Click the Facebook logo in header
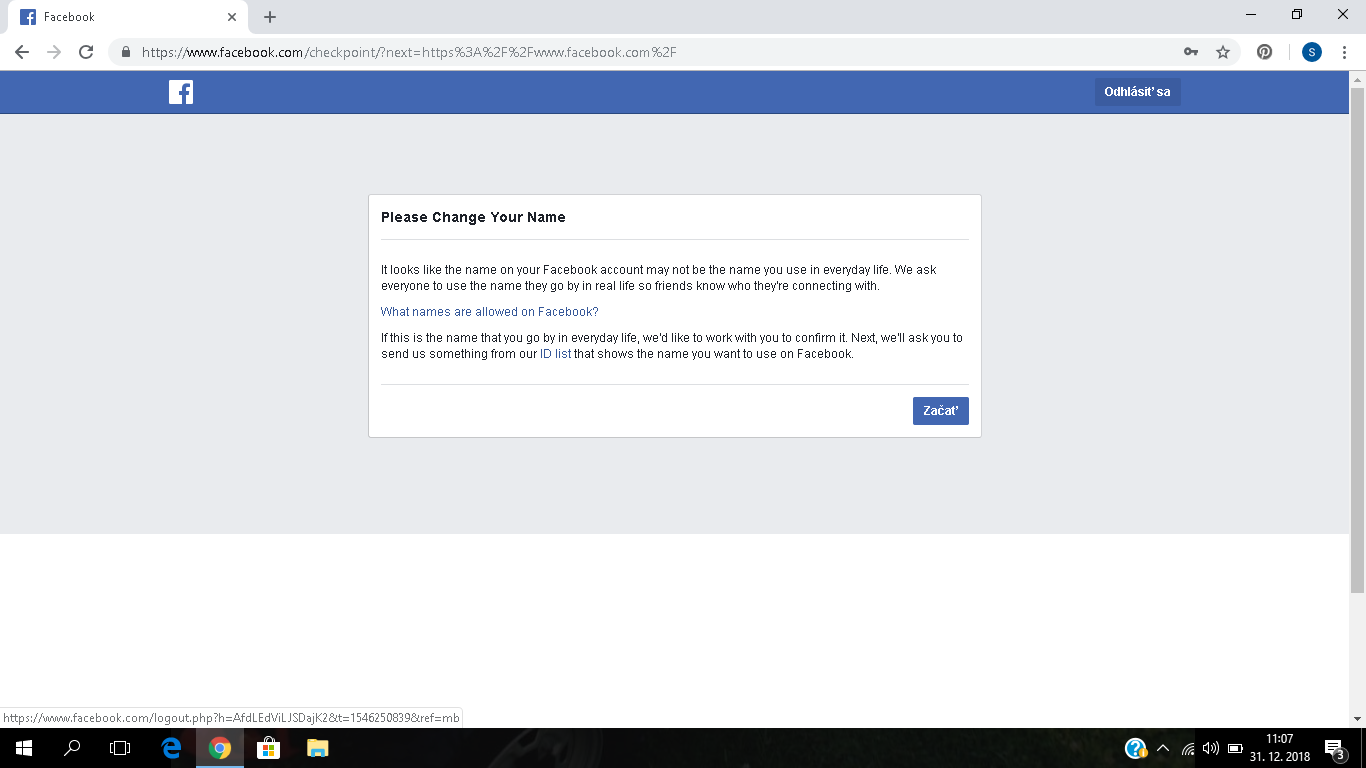Screen dimensions: 1366x768 181,92
